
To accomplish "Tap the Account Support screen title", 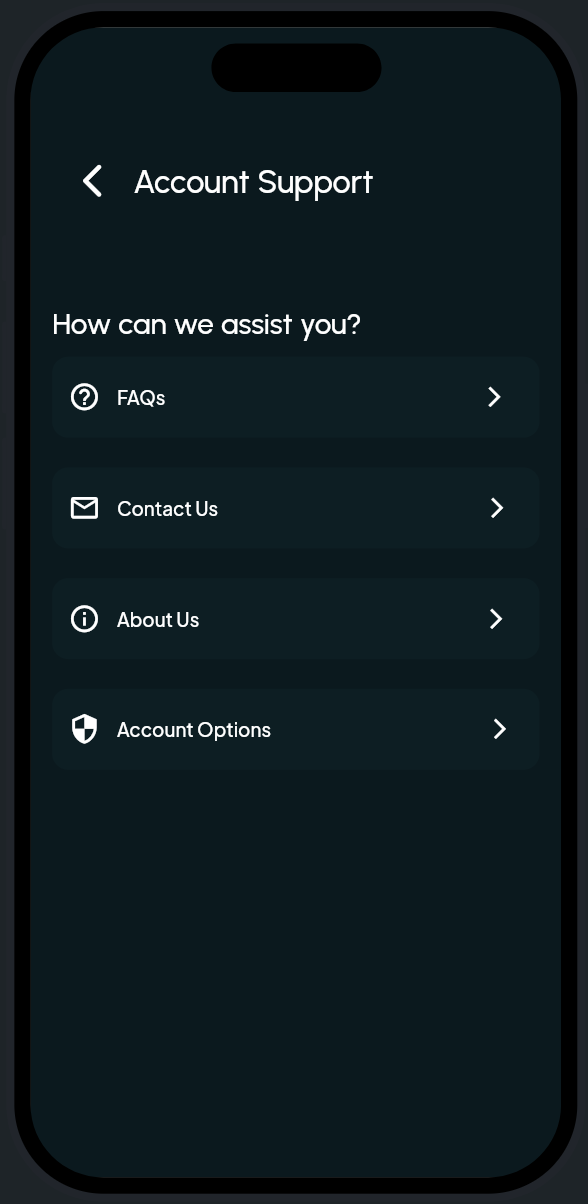I will click(253, 181).
